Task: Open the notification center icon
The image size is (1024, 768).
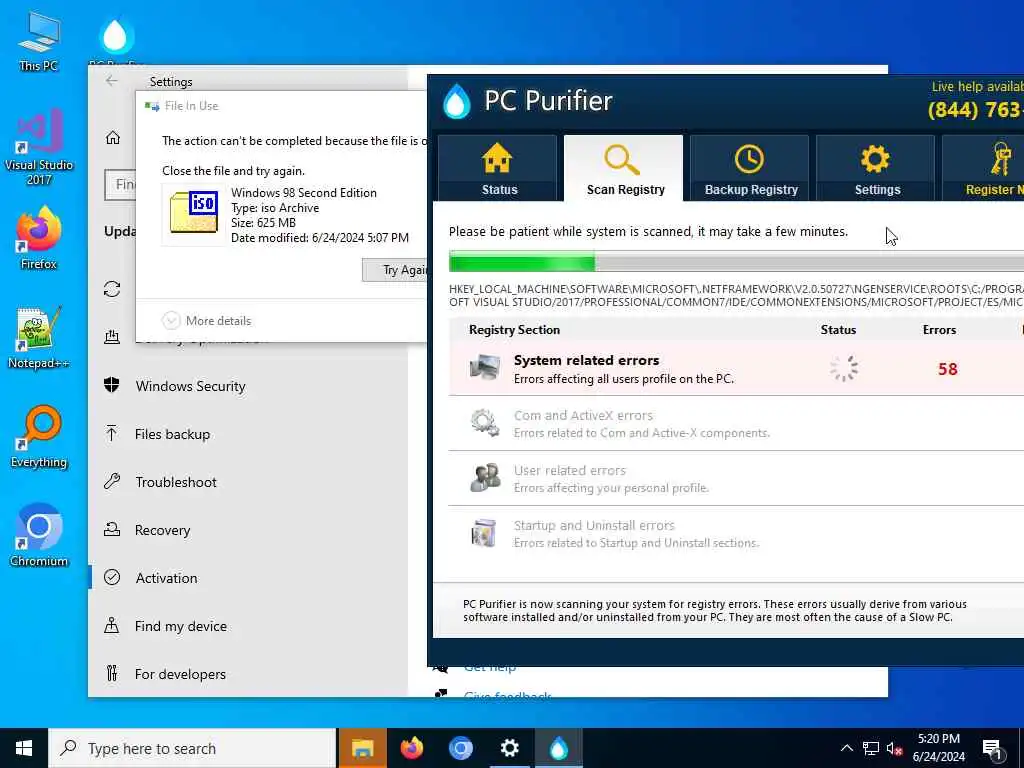Action: coord(992,749)
